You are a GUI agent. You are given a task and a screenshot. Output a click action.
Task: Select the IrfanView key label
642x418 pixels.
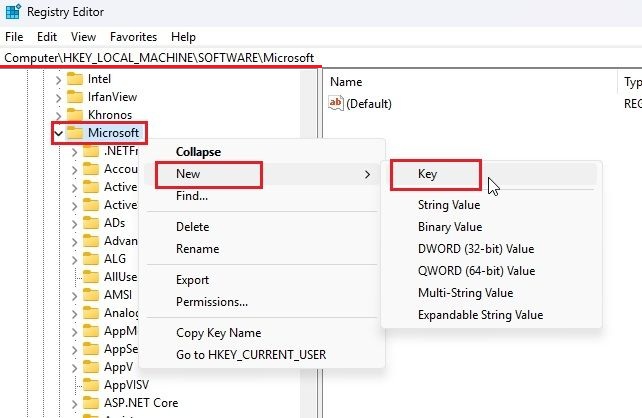(113, 97)
